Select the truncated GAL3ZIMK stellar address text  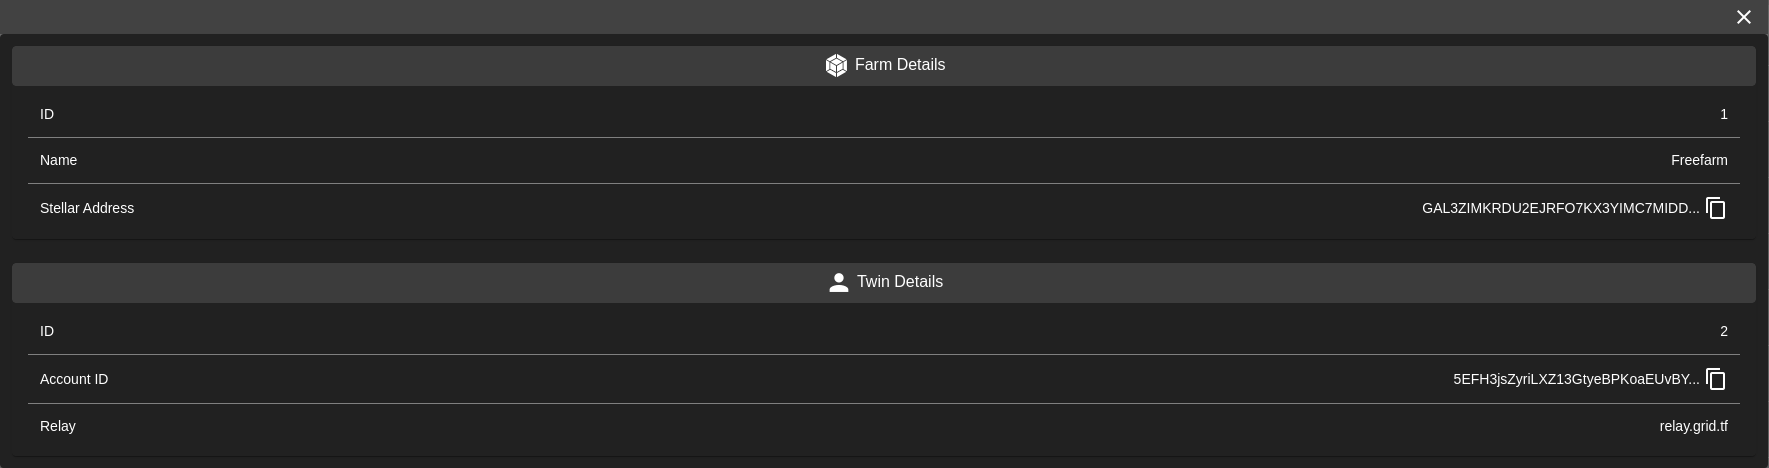tap(1560, 208)
